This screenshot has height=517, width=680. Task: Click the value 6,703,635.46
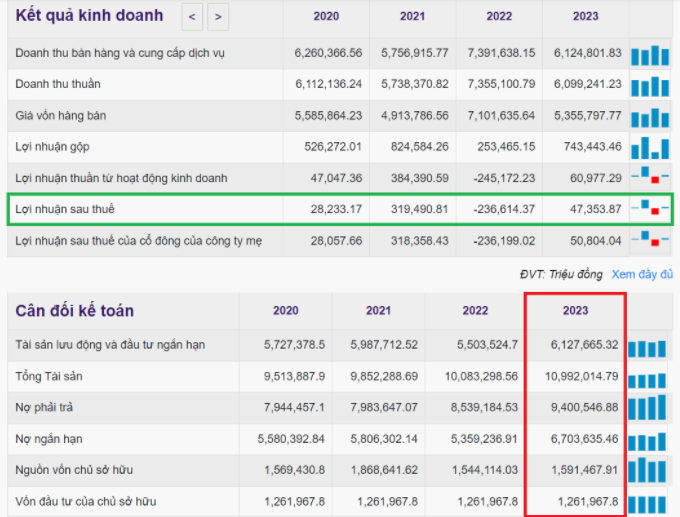tap(585, 439)
